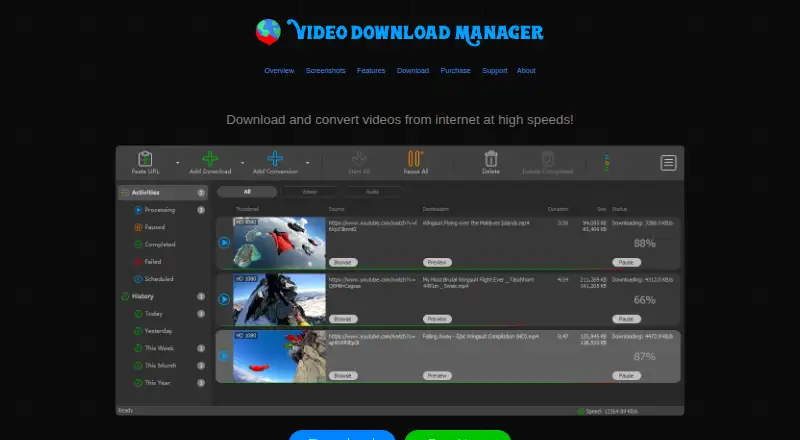Click progress bar of the 88% download

pyautogui.click(x=449, y=269)
